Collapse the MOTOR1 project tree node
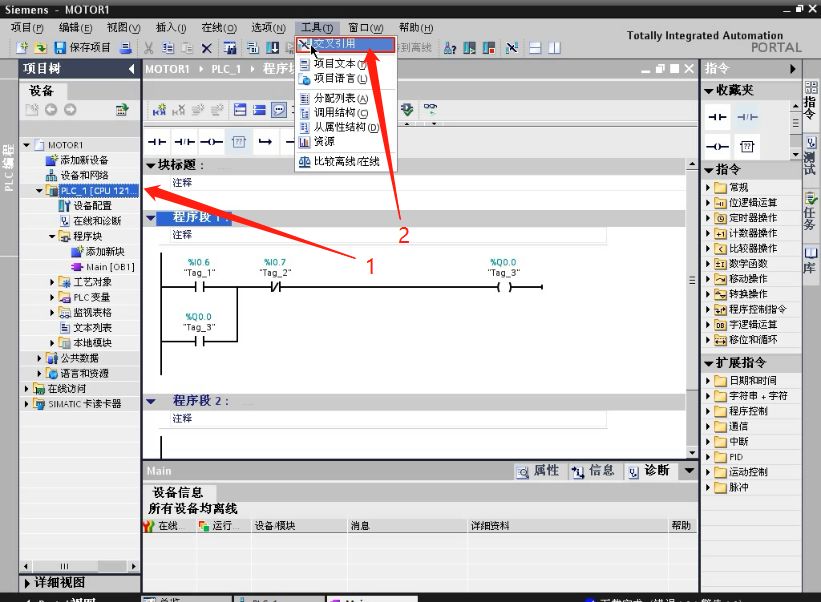 click(x=27, y=145)
